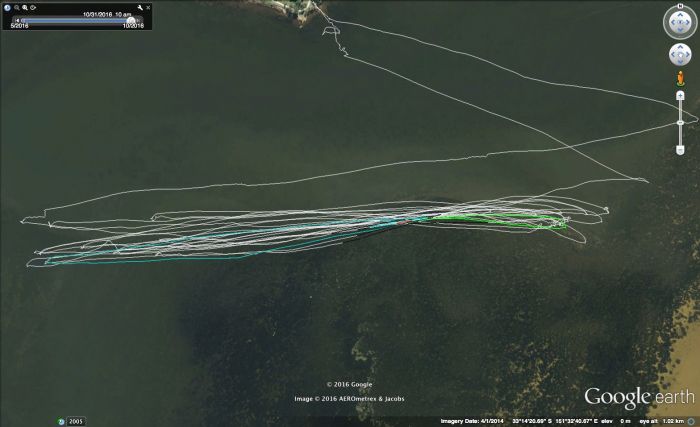Click the zoom slider handle

pos(680,122)
